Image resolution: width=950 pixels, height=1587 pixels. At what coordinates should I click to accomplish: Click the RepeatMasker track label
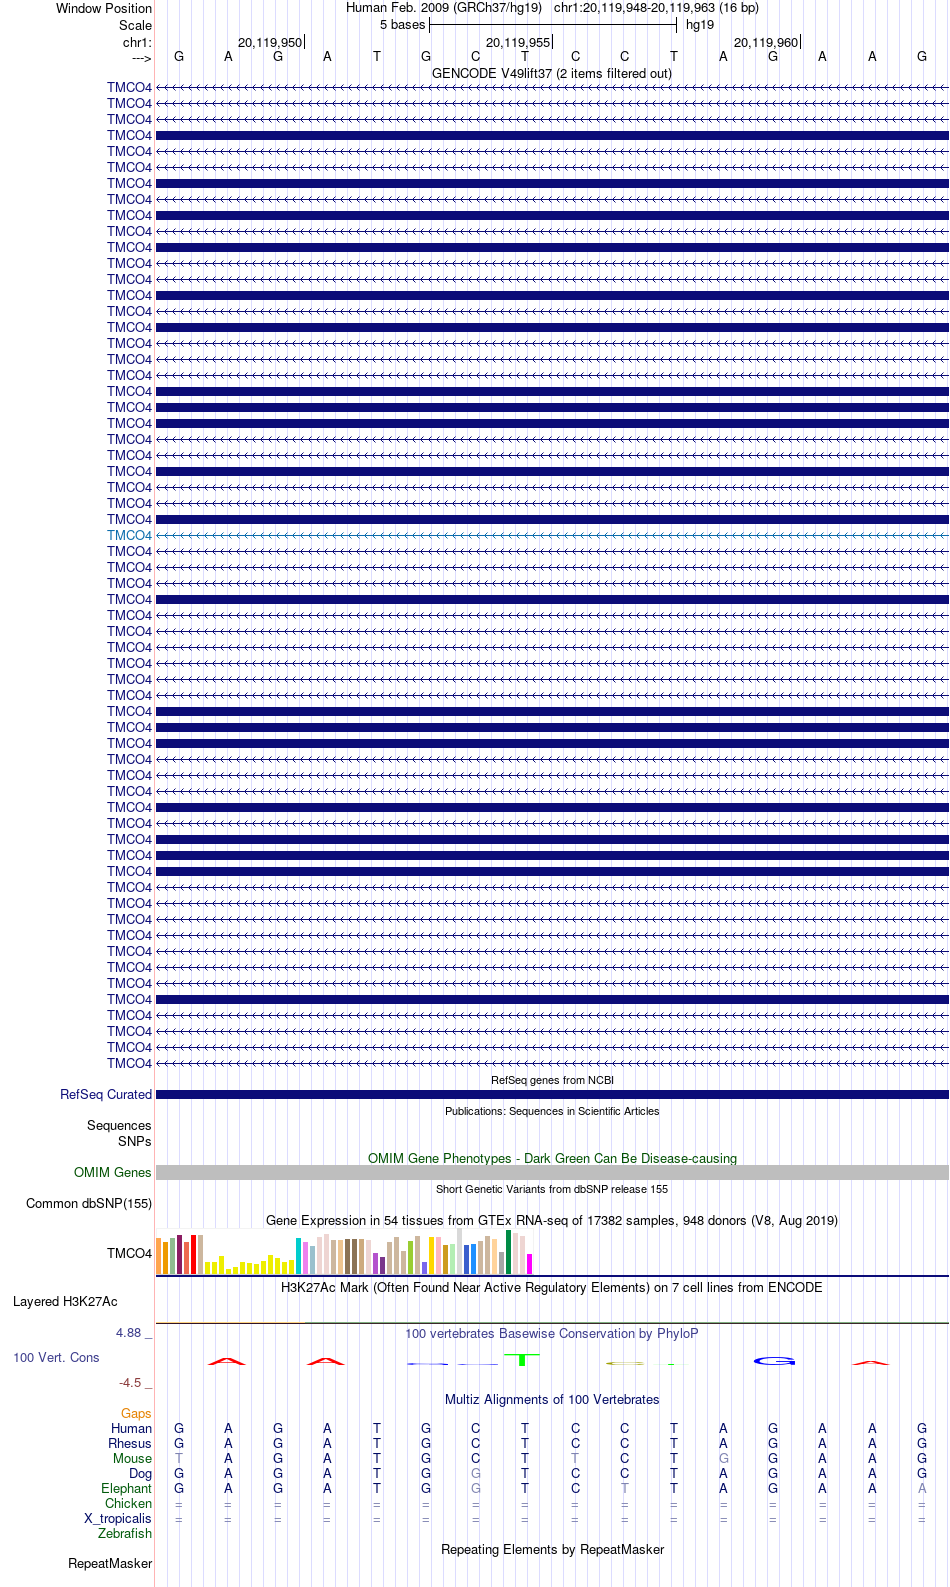110,1563
